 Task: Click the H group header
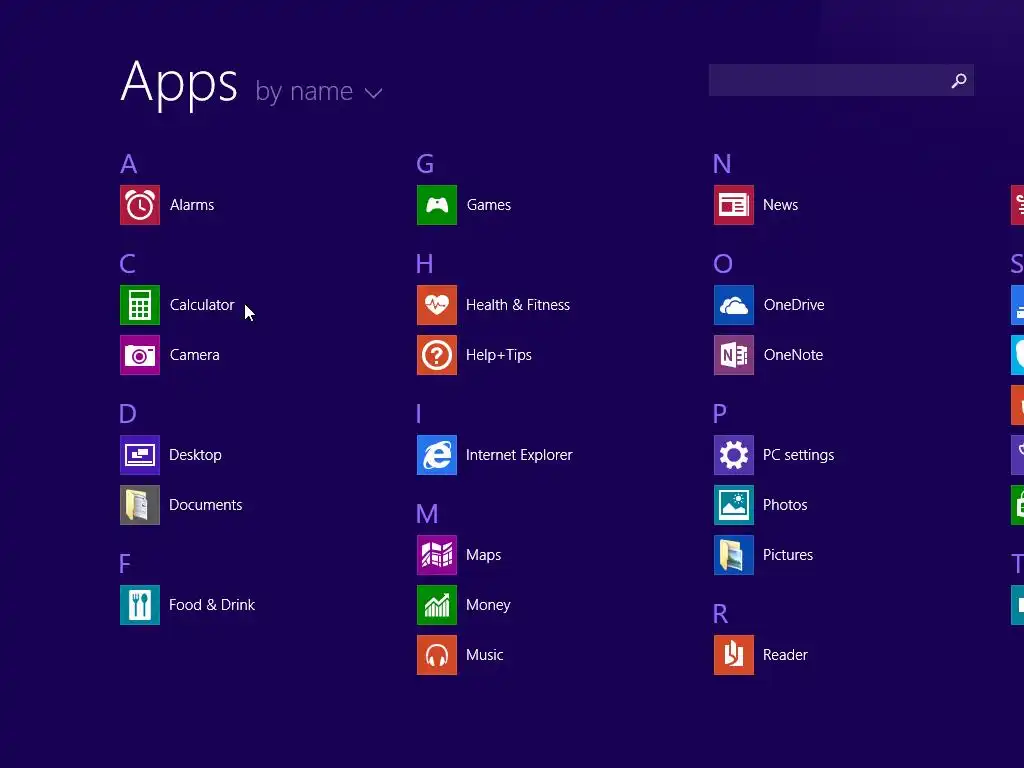(424, 264)
